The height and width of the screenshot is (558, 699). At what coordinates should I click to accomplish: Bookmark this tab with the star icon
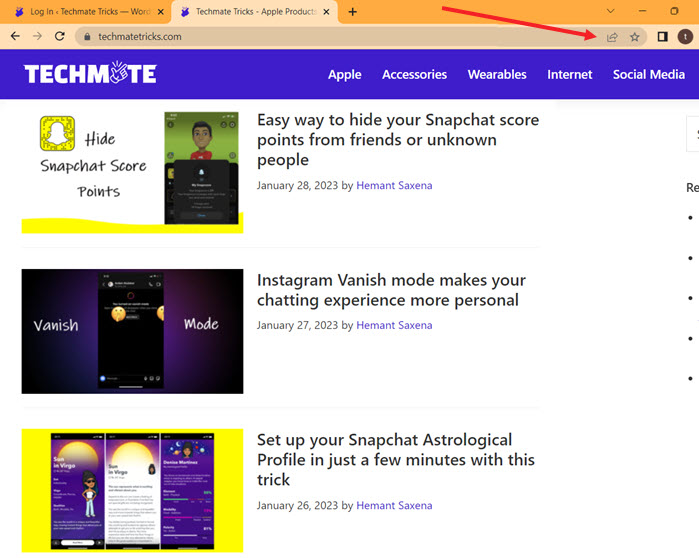tap(635, 37)
